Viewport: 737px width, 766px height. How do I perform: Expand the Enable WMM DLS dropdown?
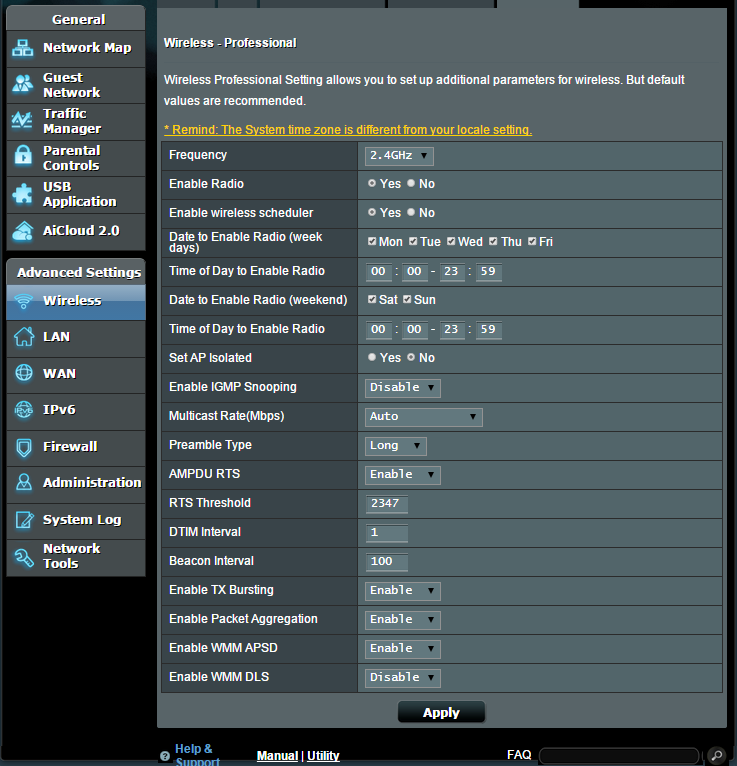402,678
